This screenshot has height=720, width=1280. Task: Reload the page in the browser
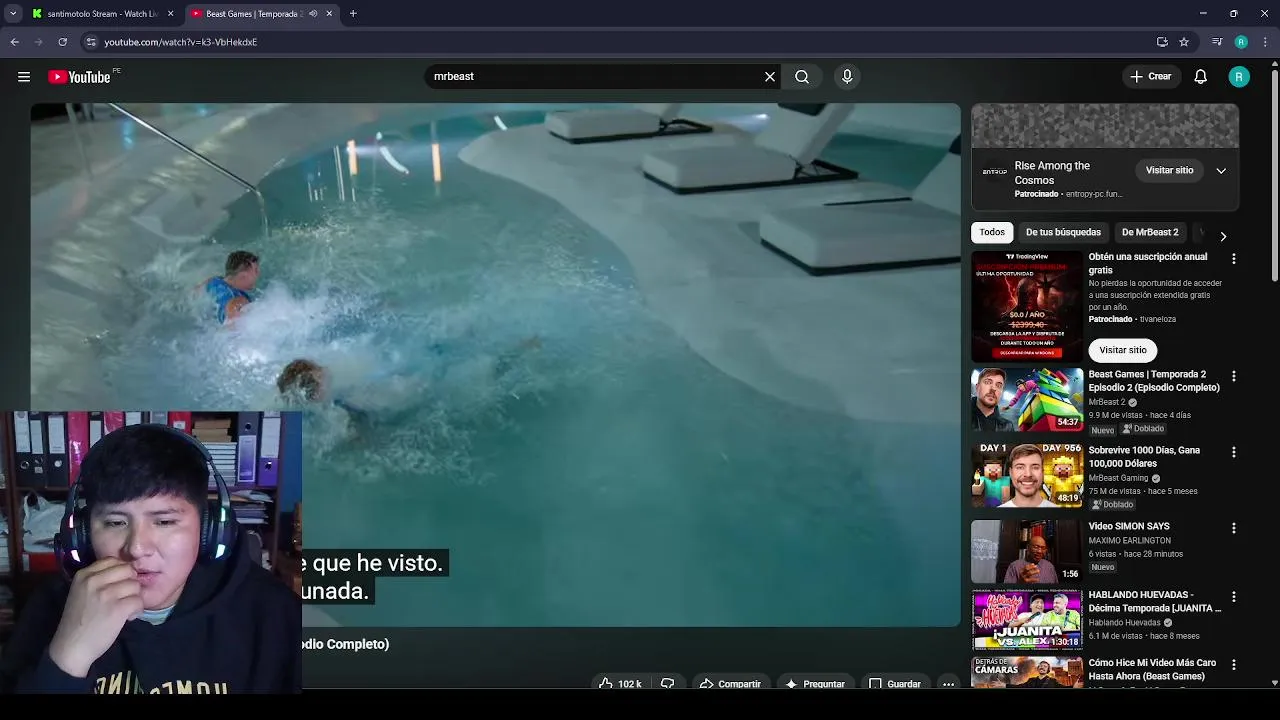pos(62,42)
